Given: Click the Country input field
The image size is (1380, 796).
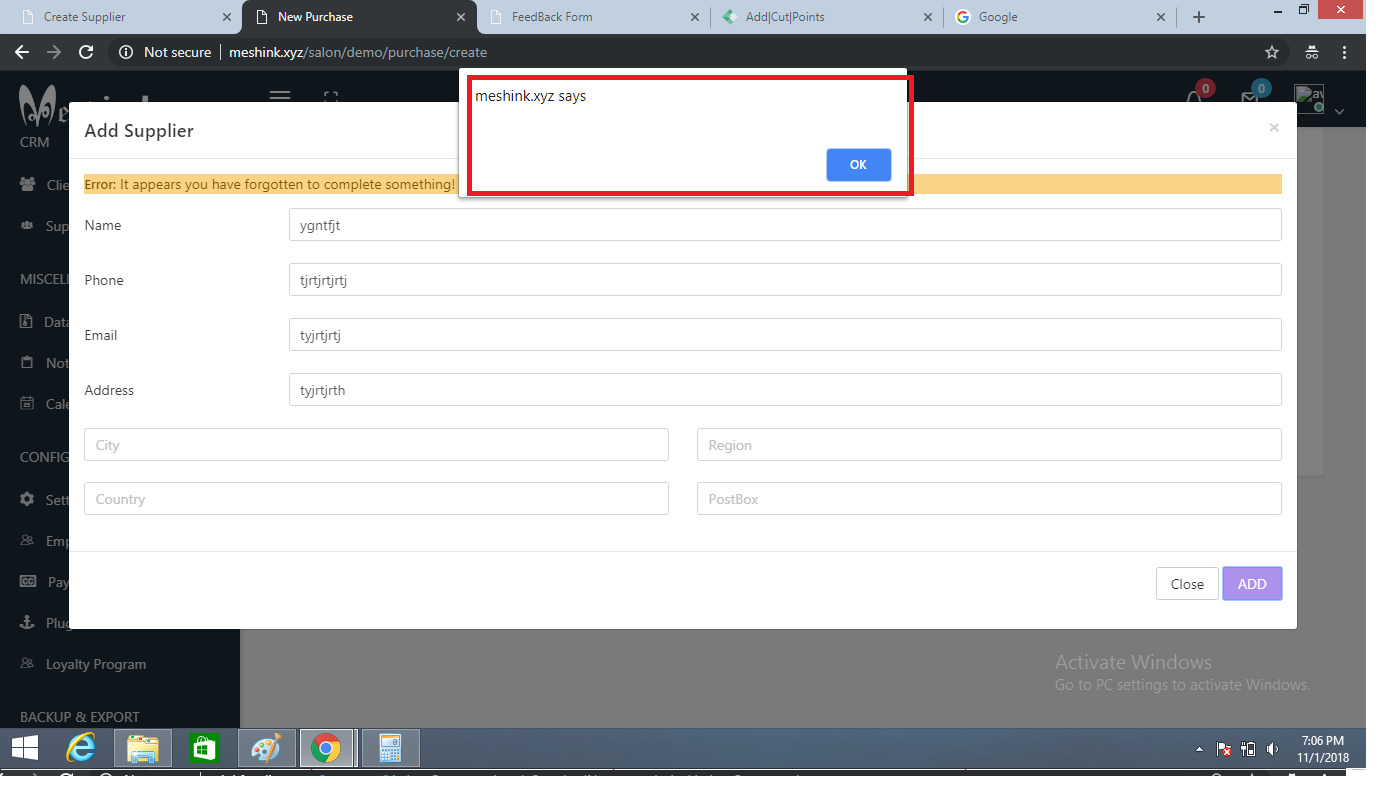Looking at the screenshot, I should pyautogui.click(x=376, y=499).
